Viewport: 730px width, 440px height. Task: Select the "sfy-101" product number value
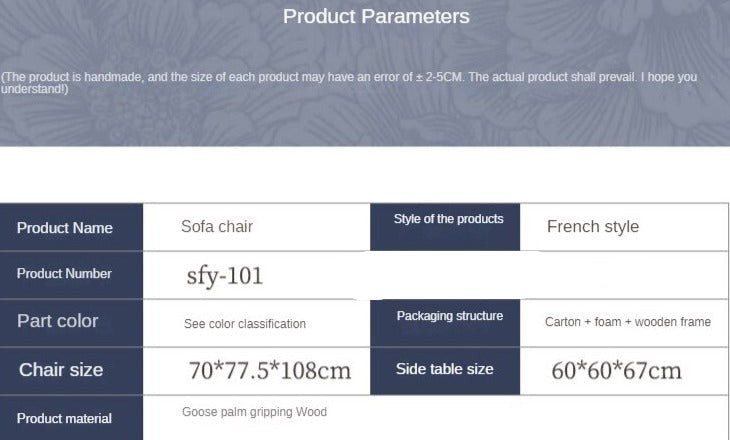[225, 276]
